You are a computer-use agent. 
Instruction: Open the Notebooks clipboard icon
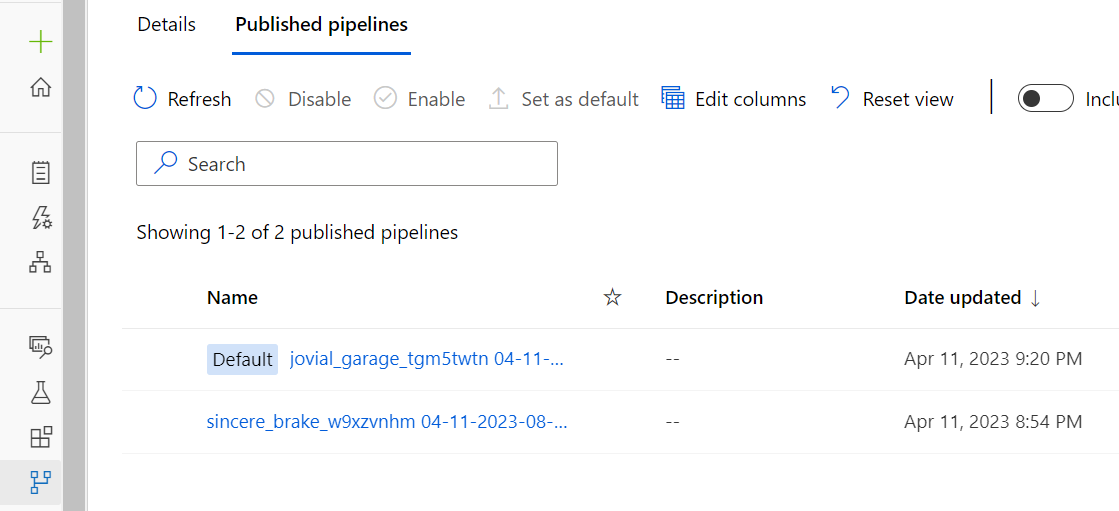coord(41,173)
